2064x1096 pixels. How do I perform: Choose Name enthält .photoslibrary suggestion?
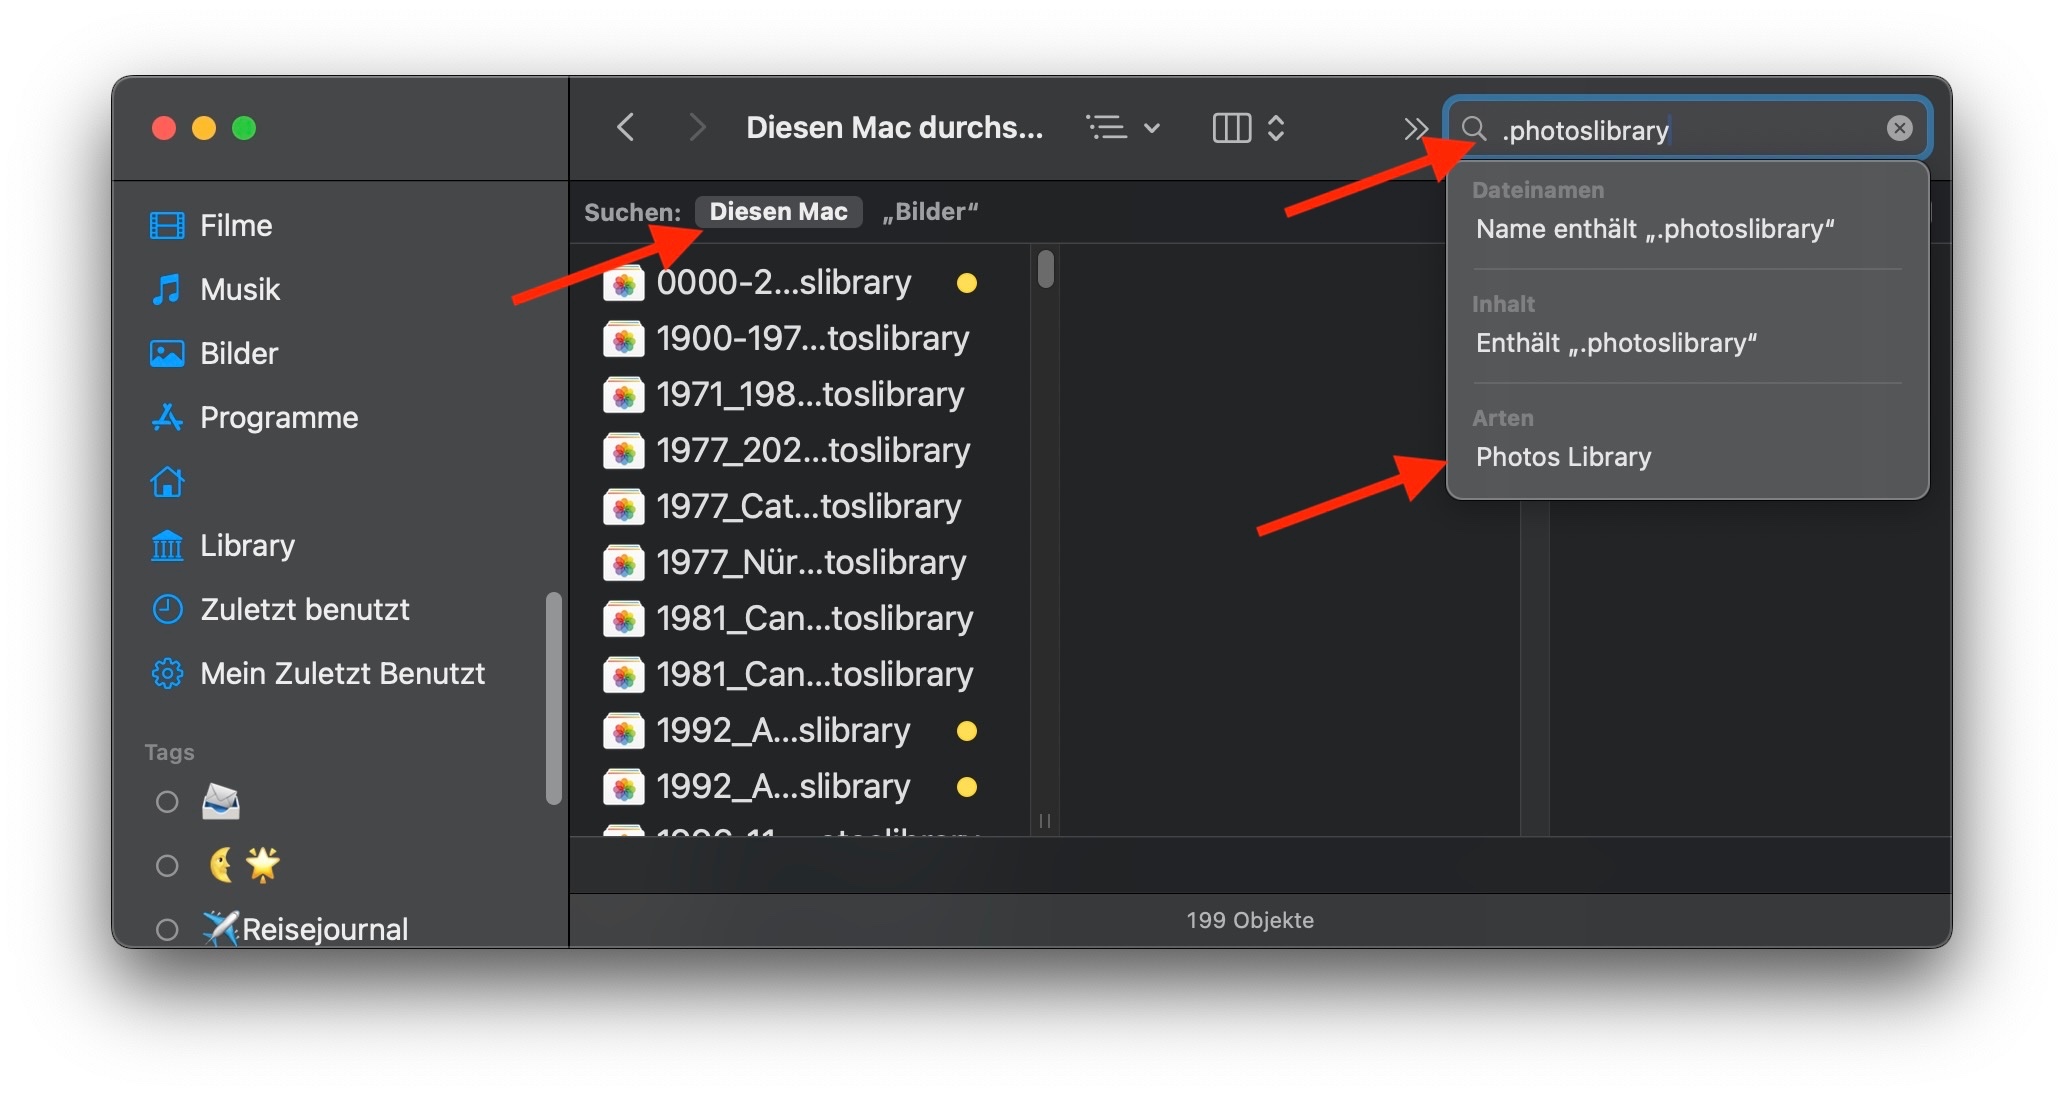point(1654,229)
